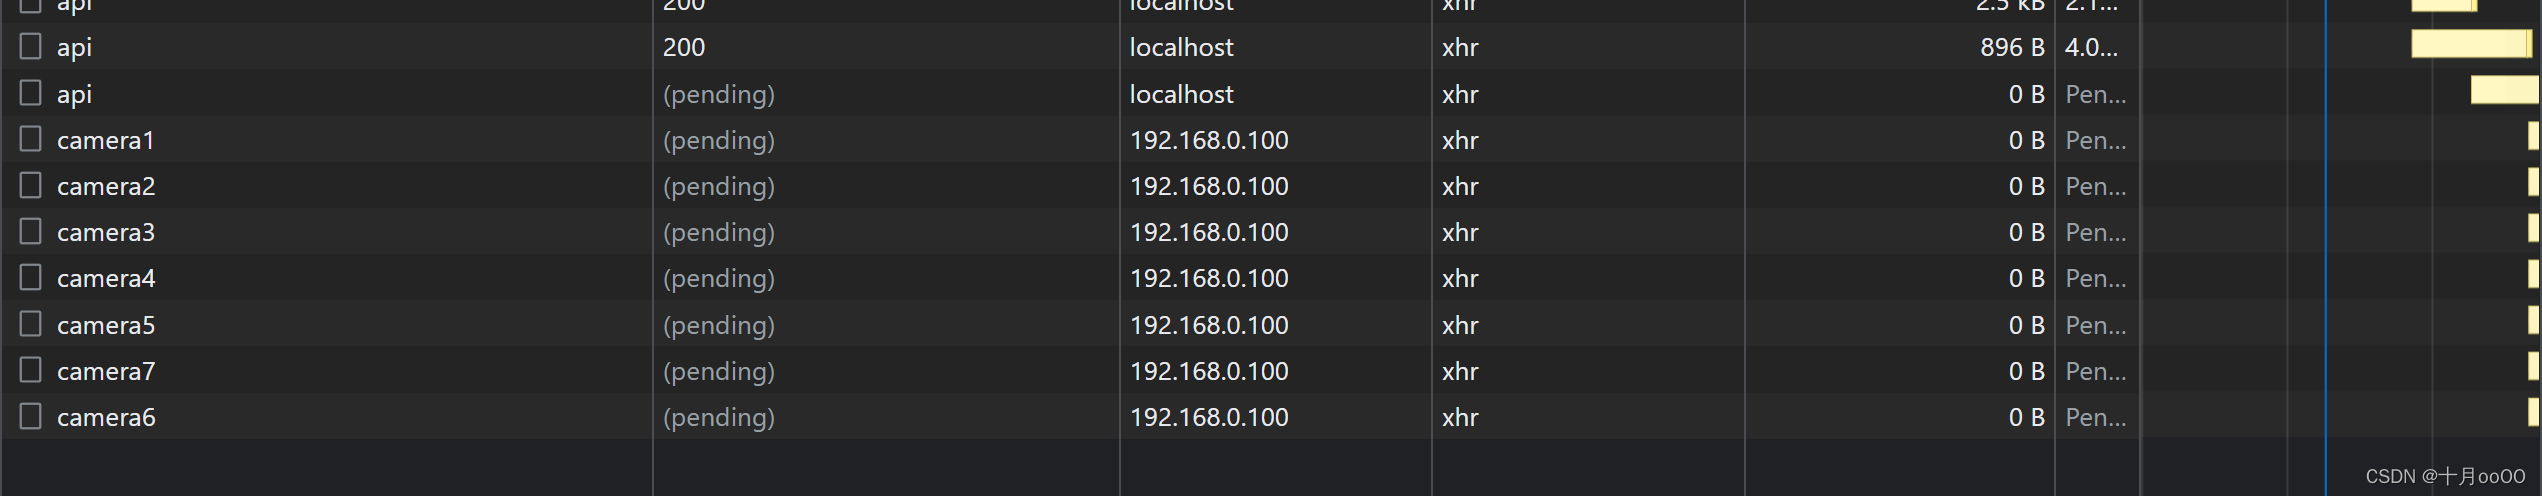Click the localhost domain of pending api
The image size is (2542, 496).
coord(1181,94)
